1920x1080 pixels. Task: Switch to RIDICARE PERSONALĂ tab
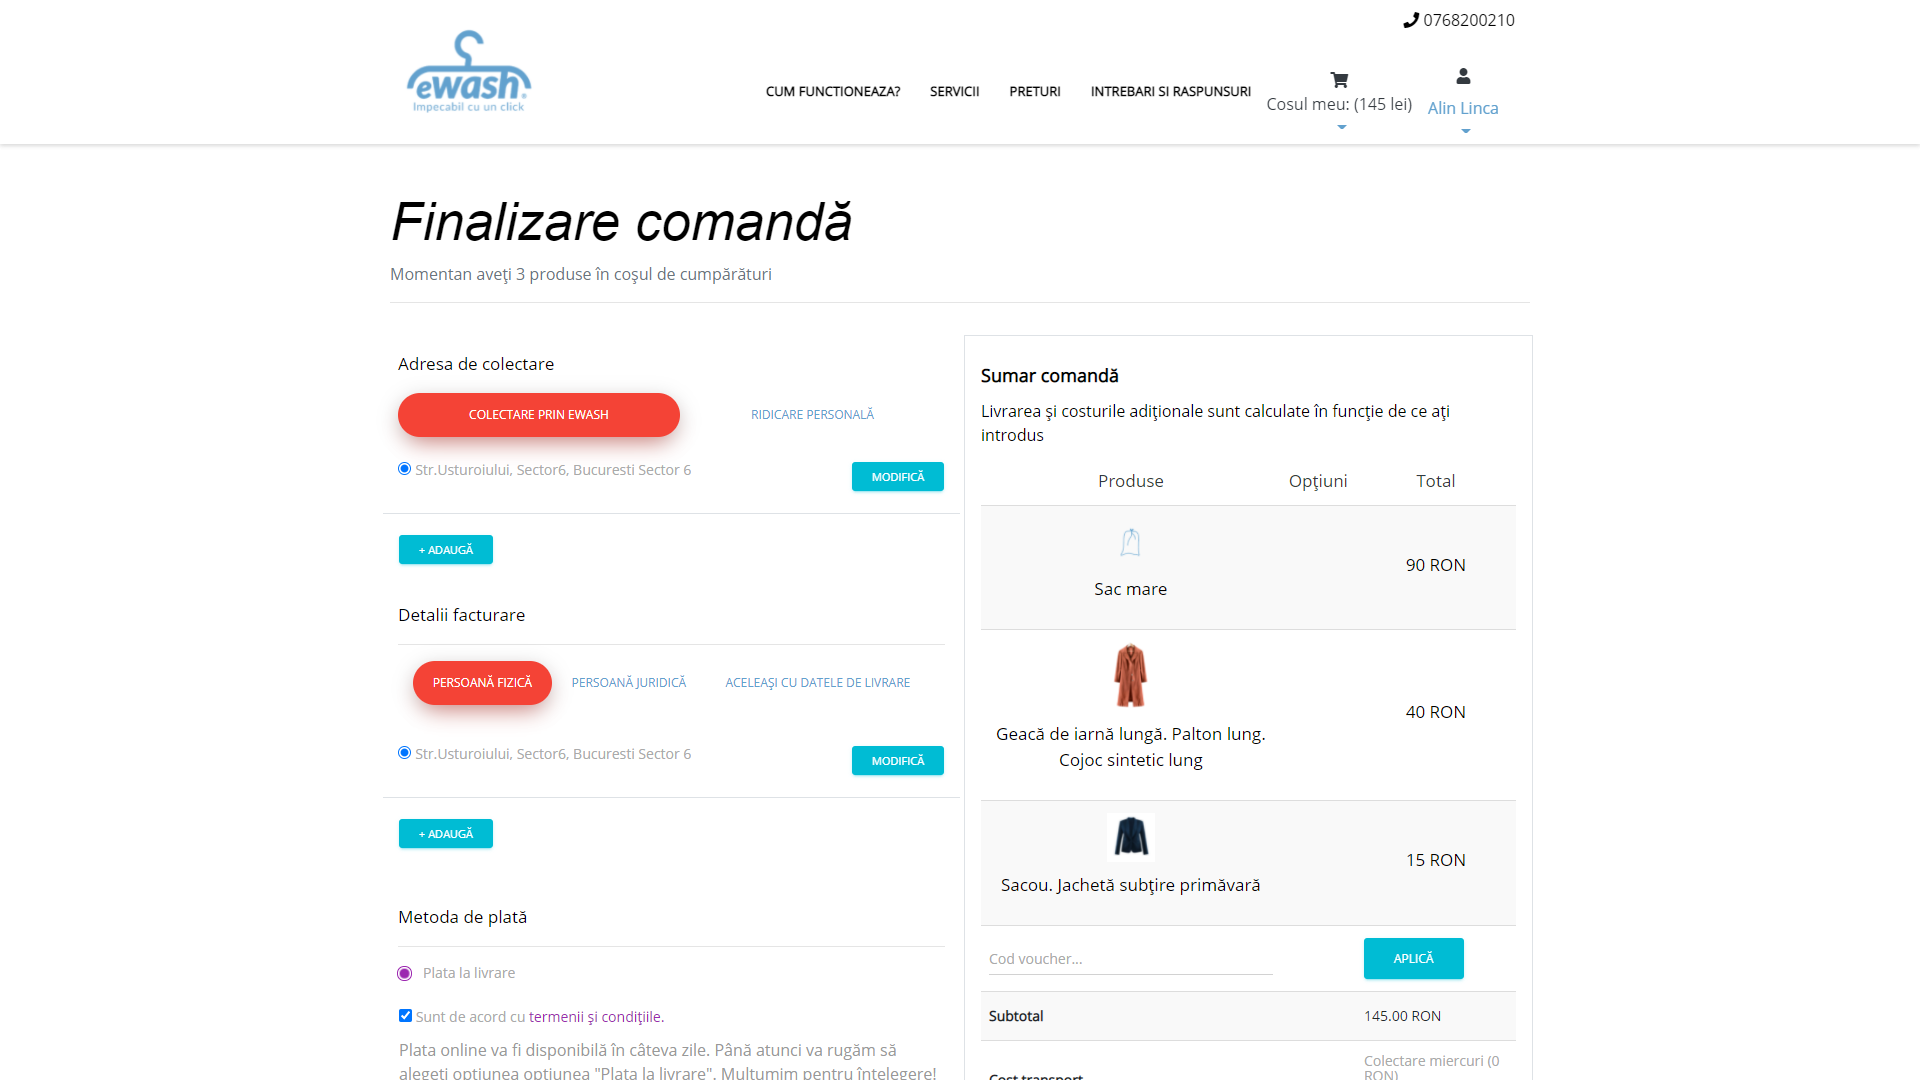[812, 415]
